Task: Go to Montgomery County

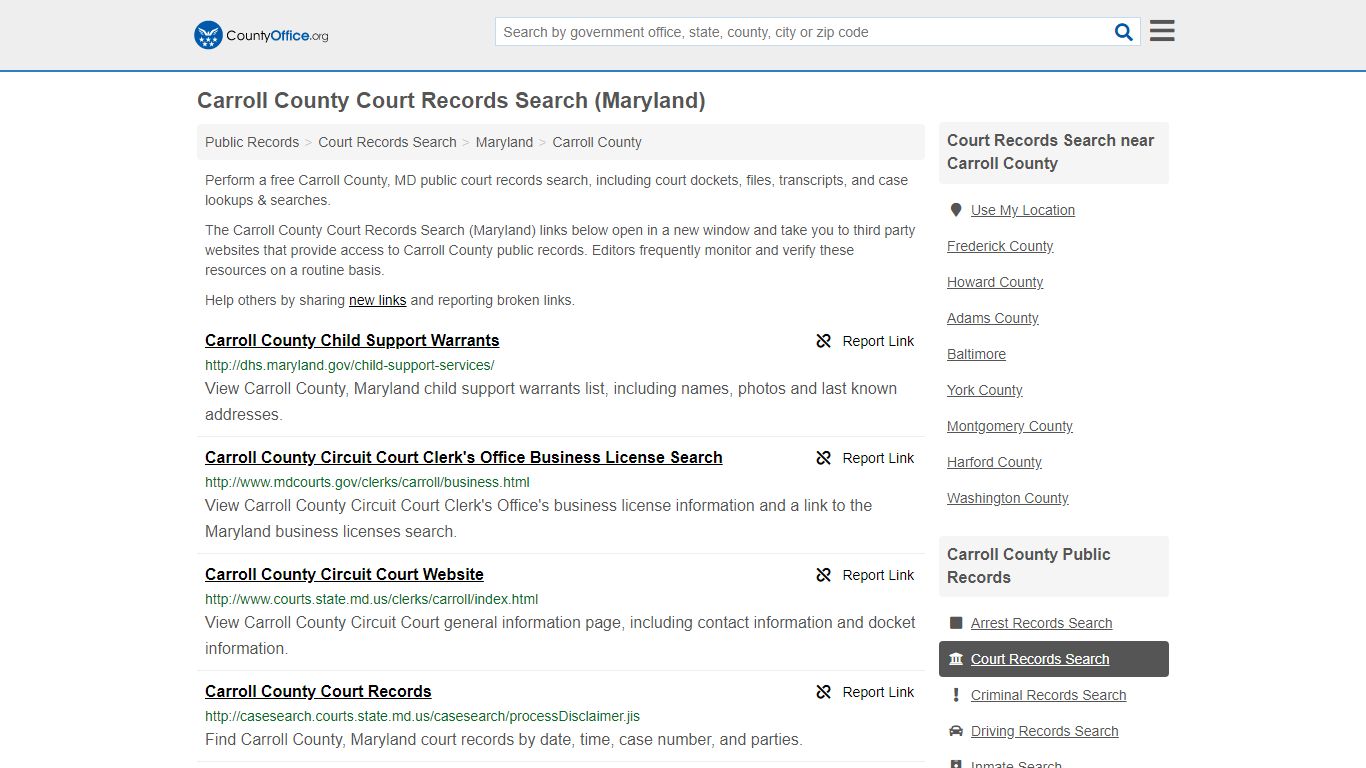Action: pos(1010,426)
